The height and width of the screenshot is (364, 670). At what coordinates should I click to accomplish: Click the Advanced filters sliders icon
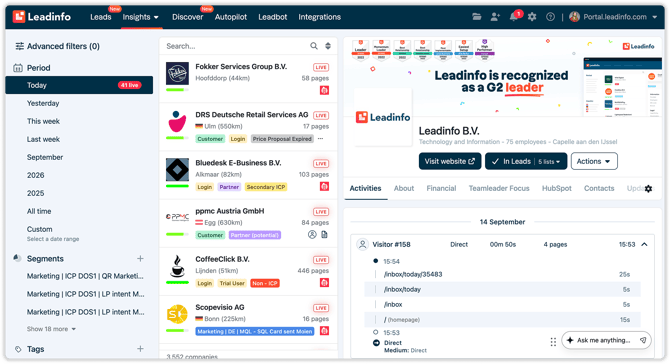click(x=19, y=46)
